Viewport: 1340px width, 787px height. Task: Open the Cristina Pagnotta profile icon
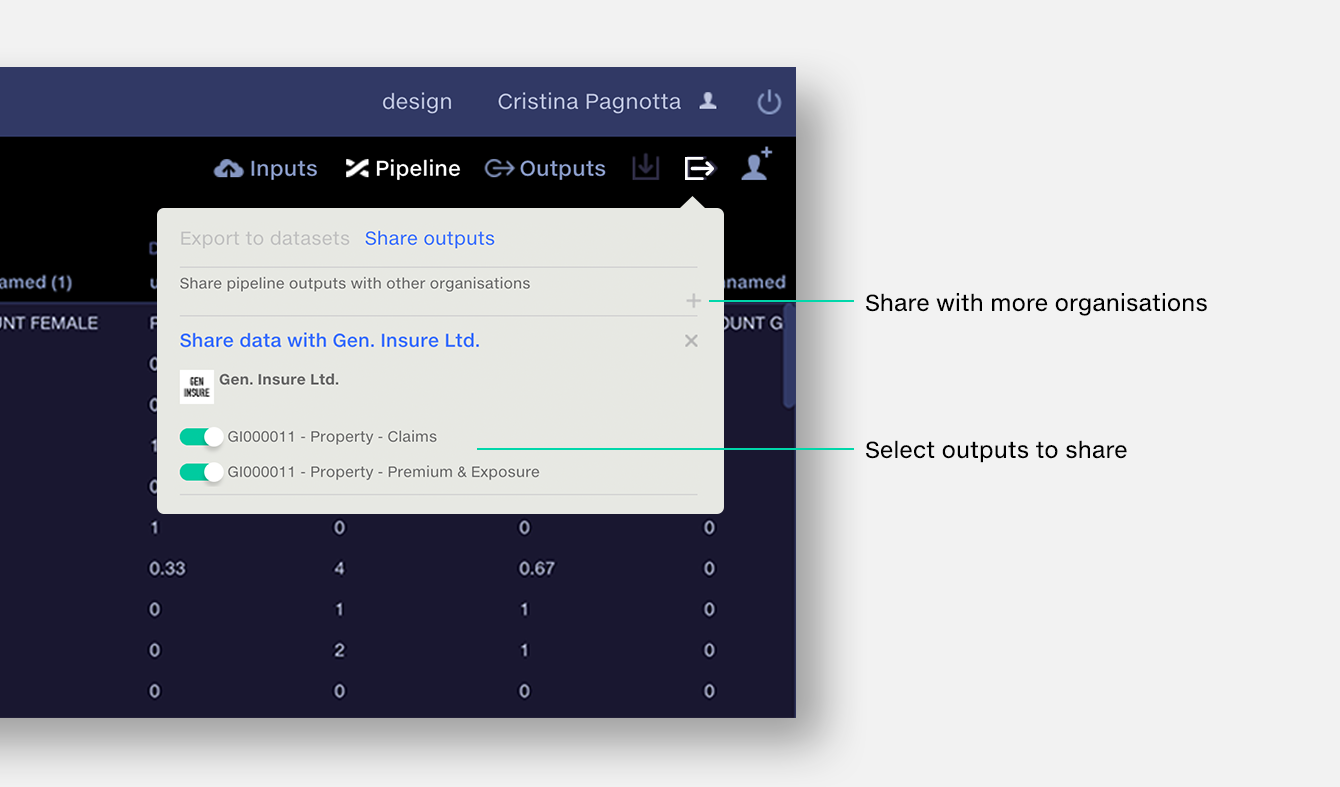point(708,101)
